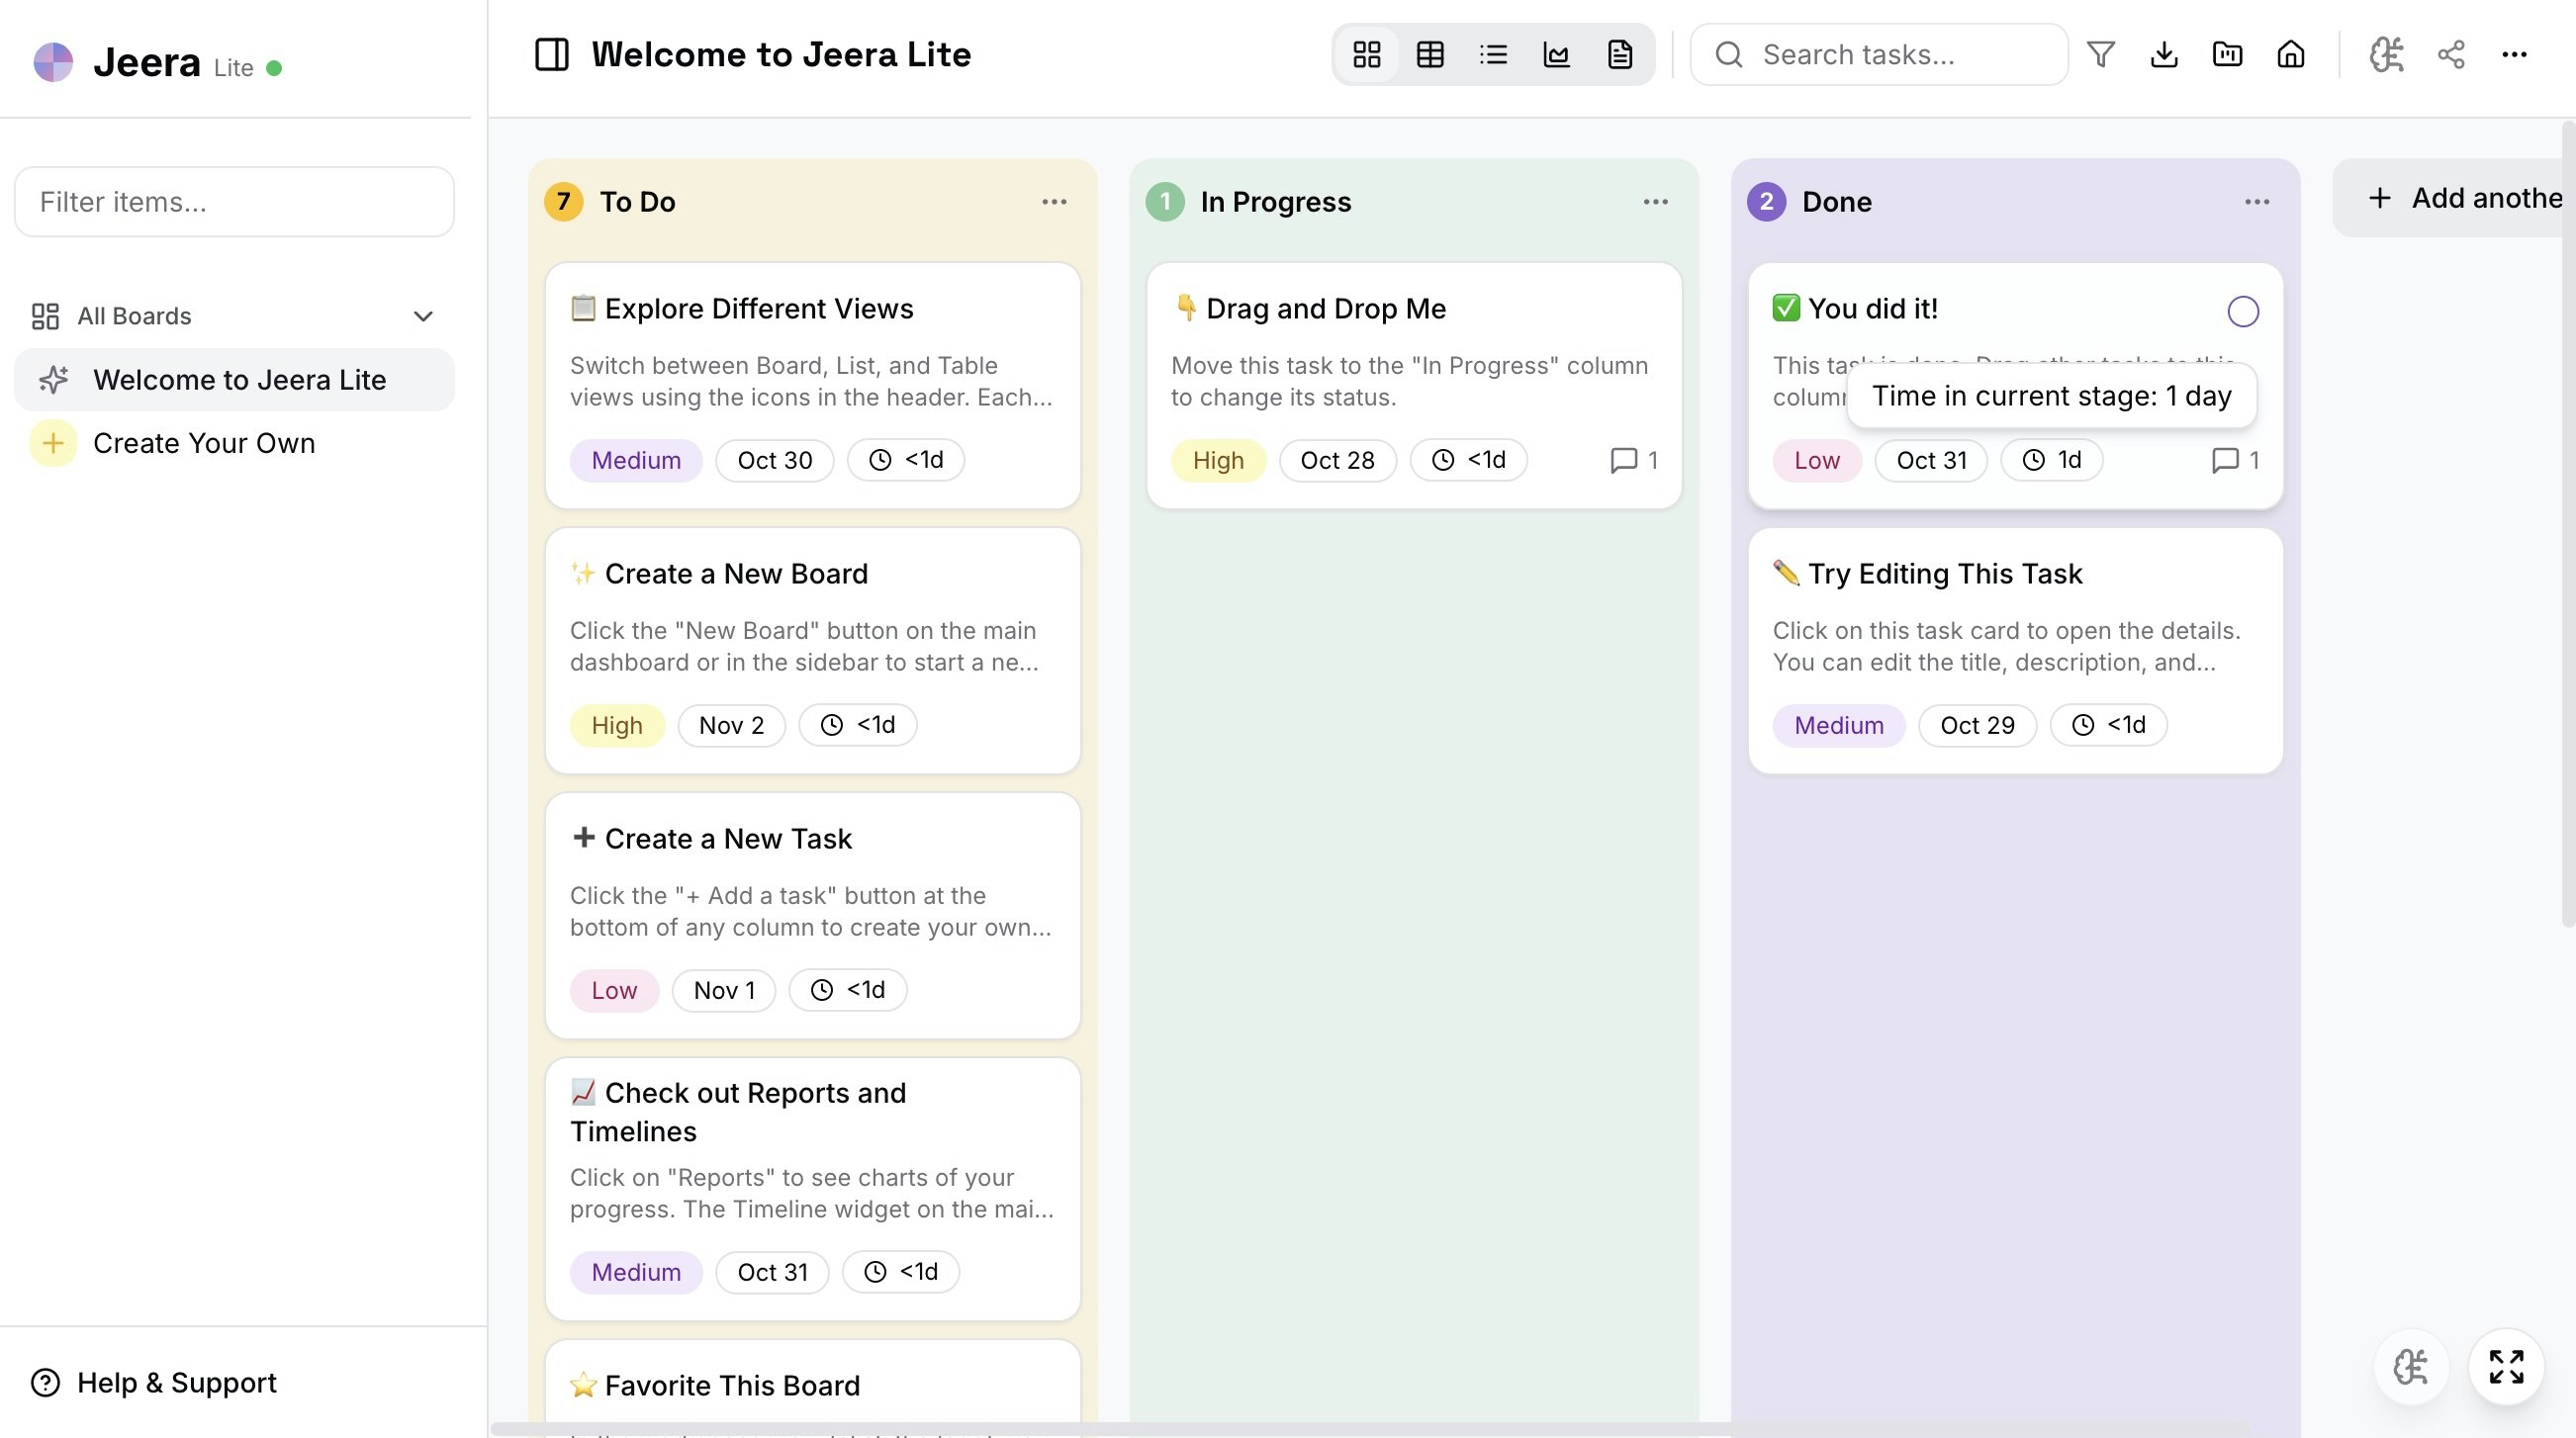The width and height of the screenshot is (2576, 1438).
Task: Click the download export icon
Action: click(x=2164, y=54)
